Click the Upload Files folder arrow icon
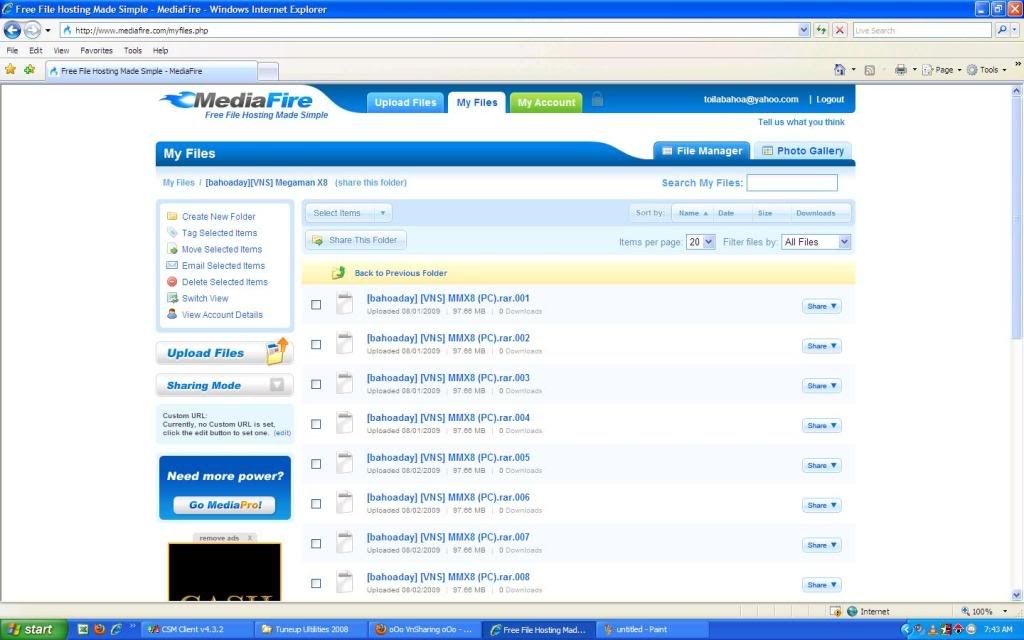The height and width of the screenshot is (640, 1024). (x=278, y=351)
